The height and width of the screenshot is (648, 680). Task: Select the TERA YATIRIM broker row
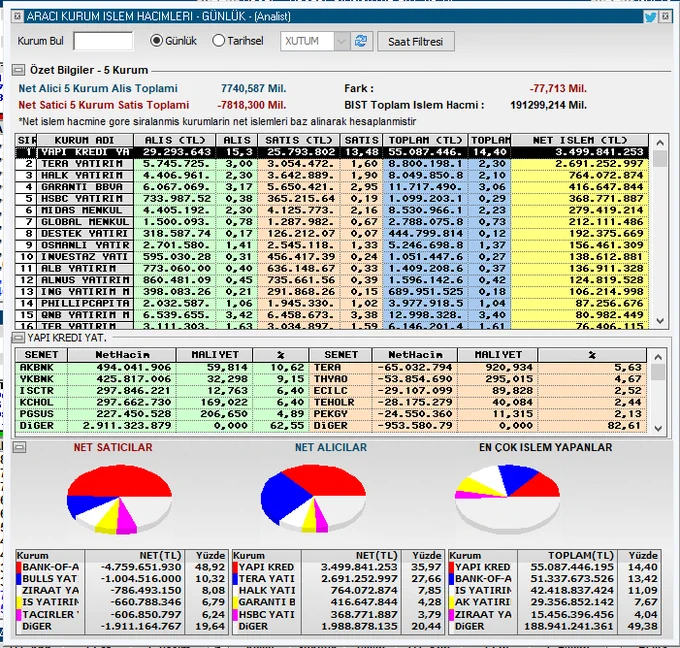click(332, 164)
